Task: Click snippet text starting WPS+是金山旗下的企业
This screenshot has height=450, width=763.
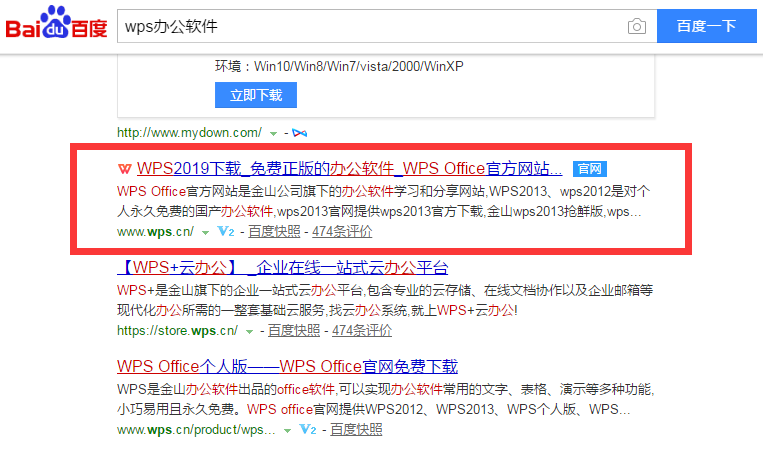Action: tap(385, 300)
